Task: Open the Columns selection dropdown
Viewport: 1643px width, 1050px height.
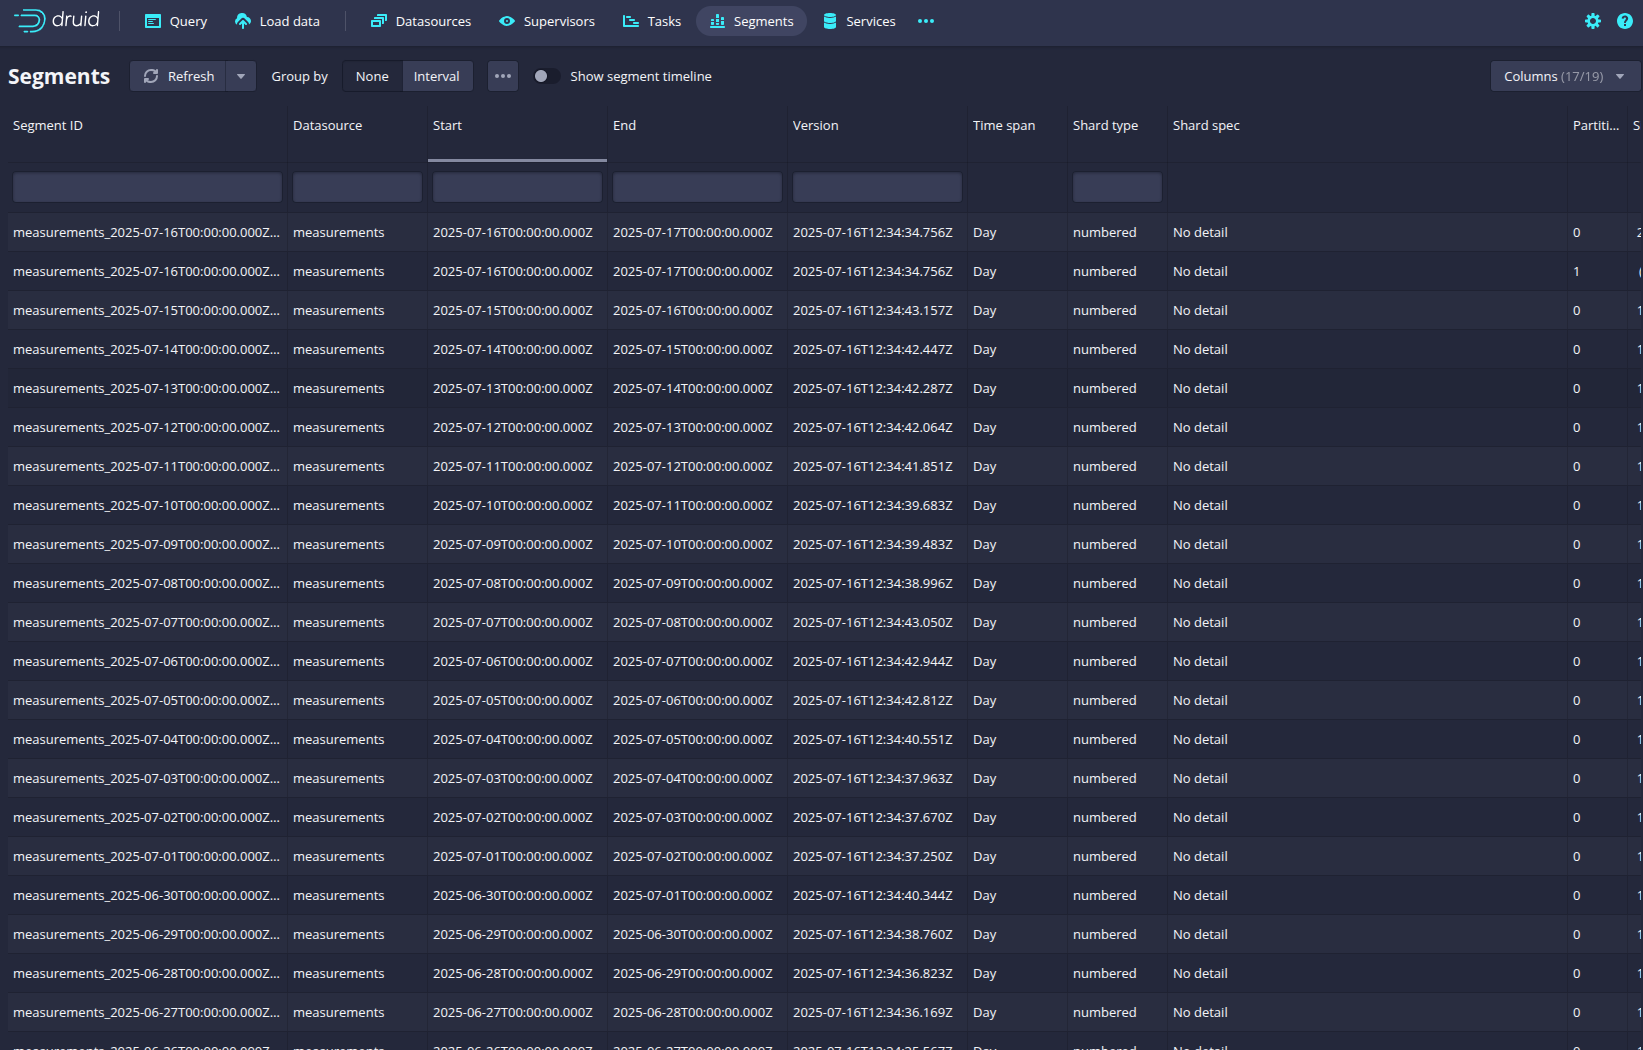Action: 1564,76
